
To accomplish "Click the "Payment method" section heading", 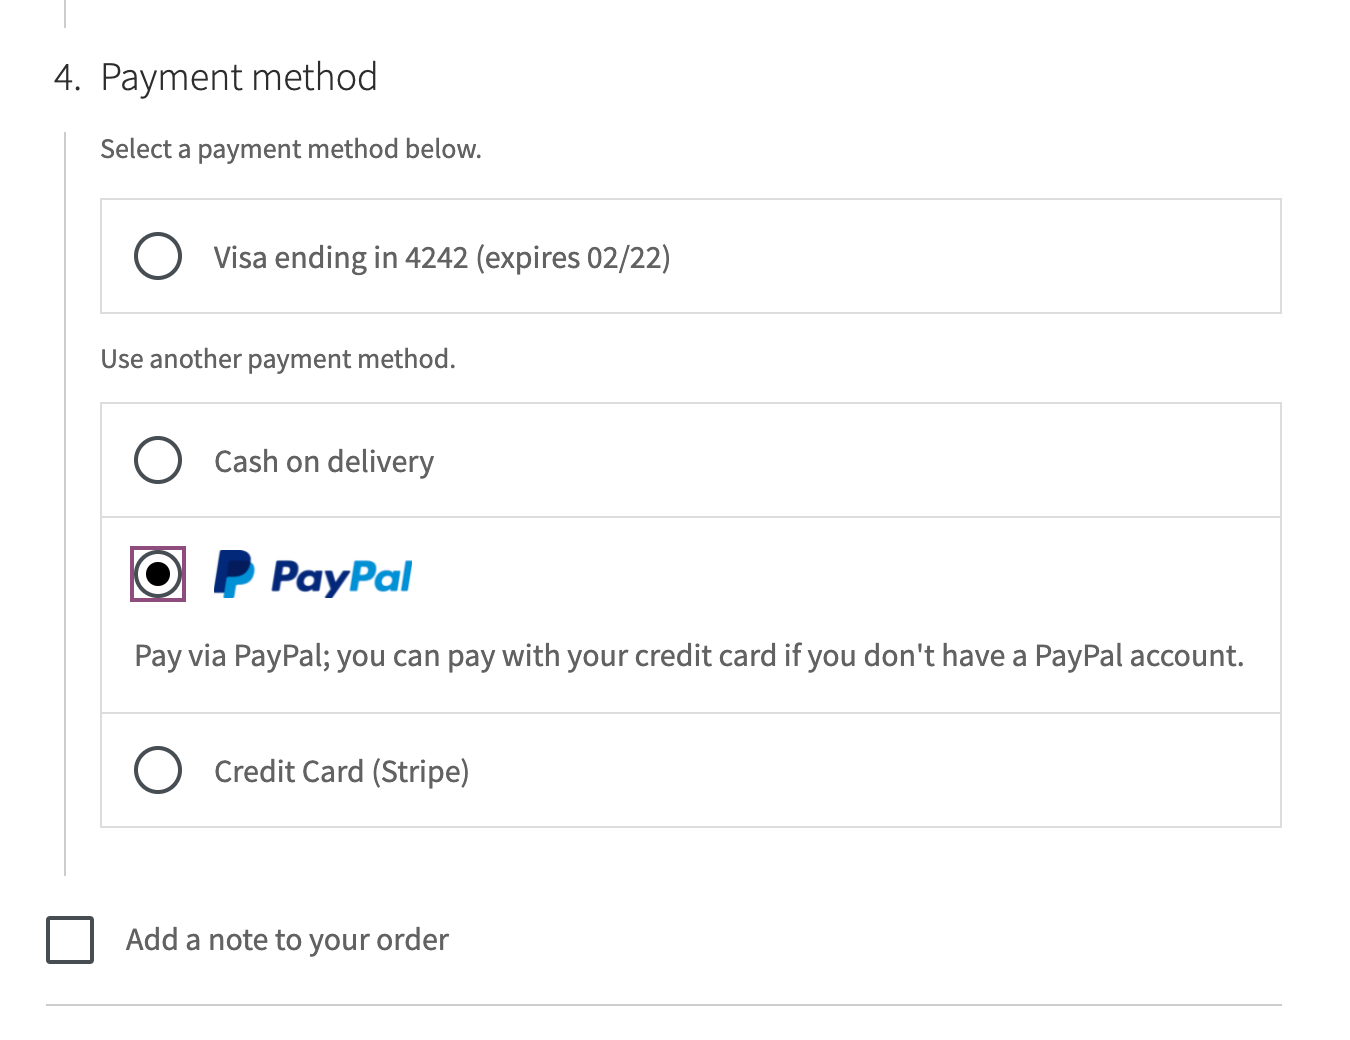I will click(x=240, y=76).
